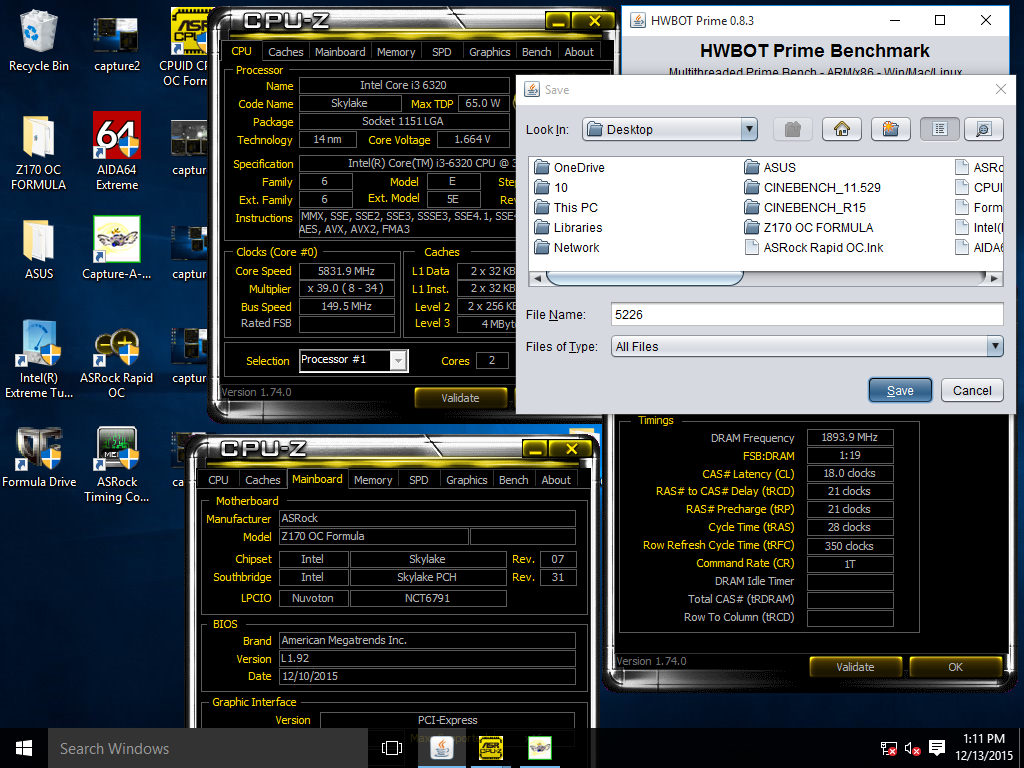Click the Home folder icon in Save dialog

[841, 129]
